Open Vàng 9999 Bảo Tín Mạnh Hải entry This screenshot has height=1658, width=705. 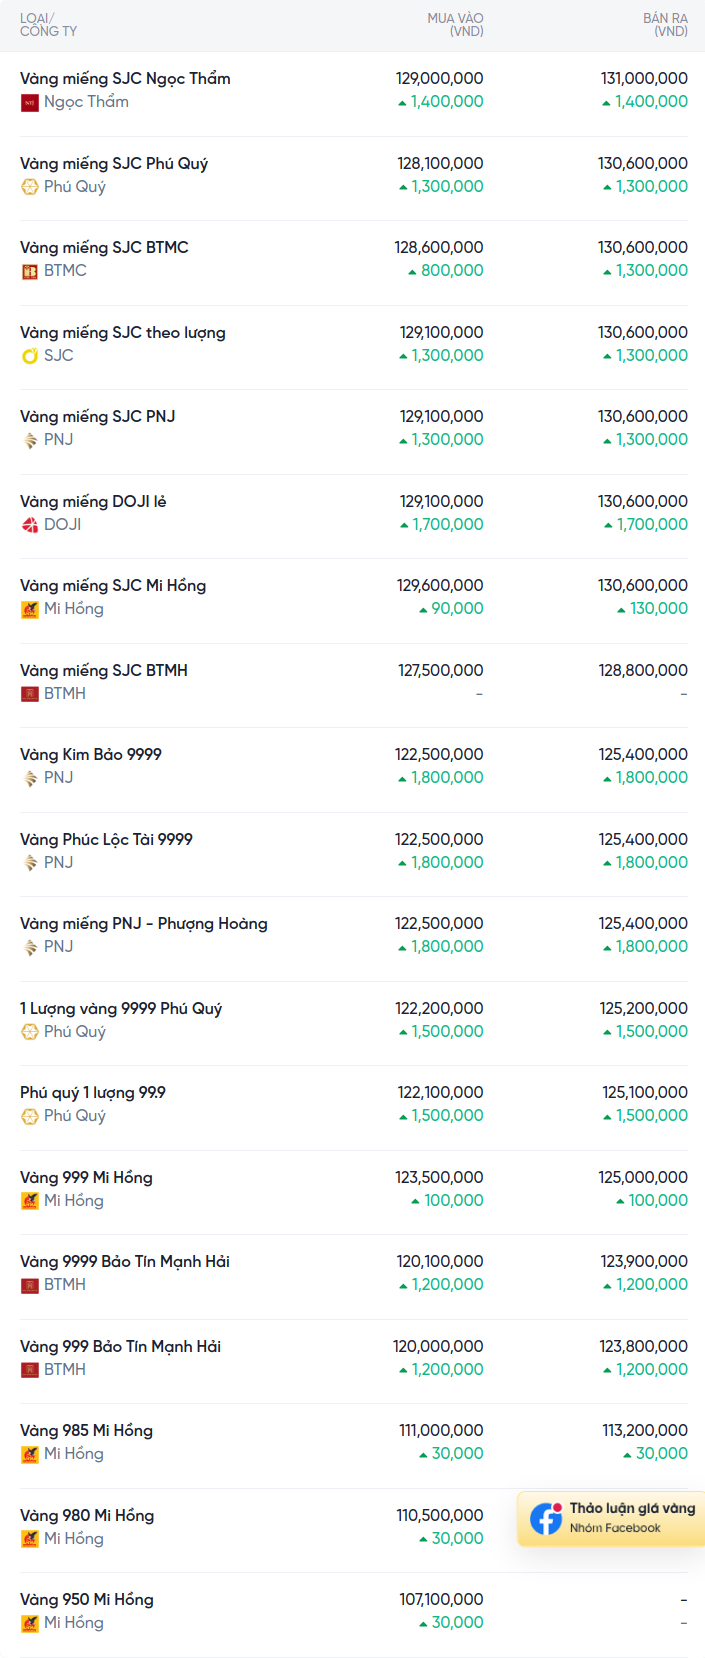[125, 1262]
